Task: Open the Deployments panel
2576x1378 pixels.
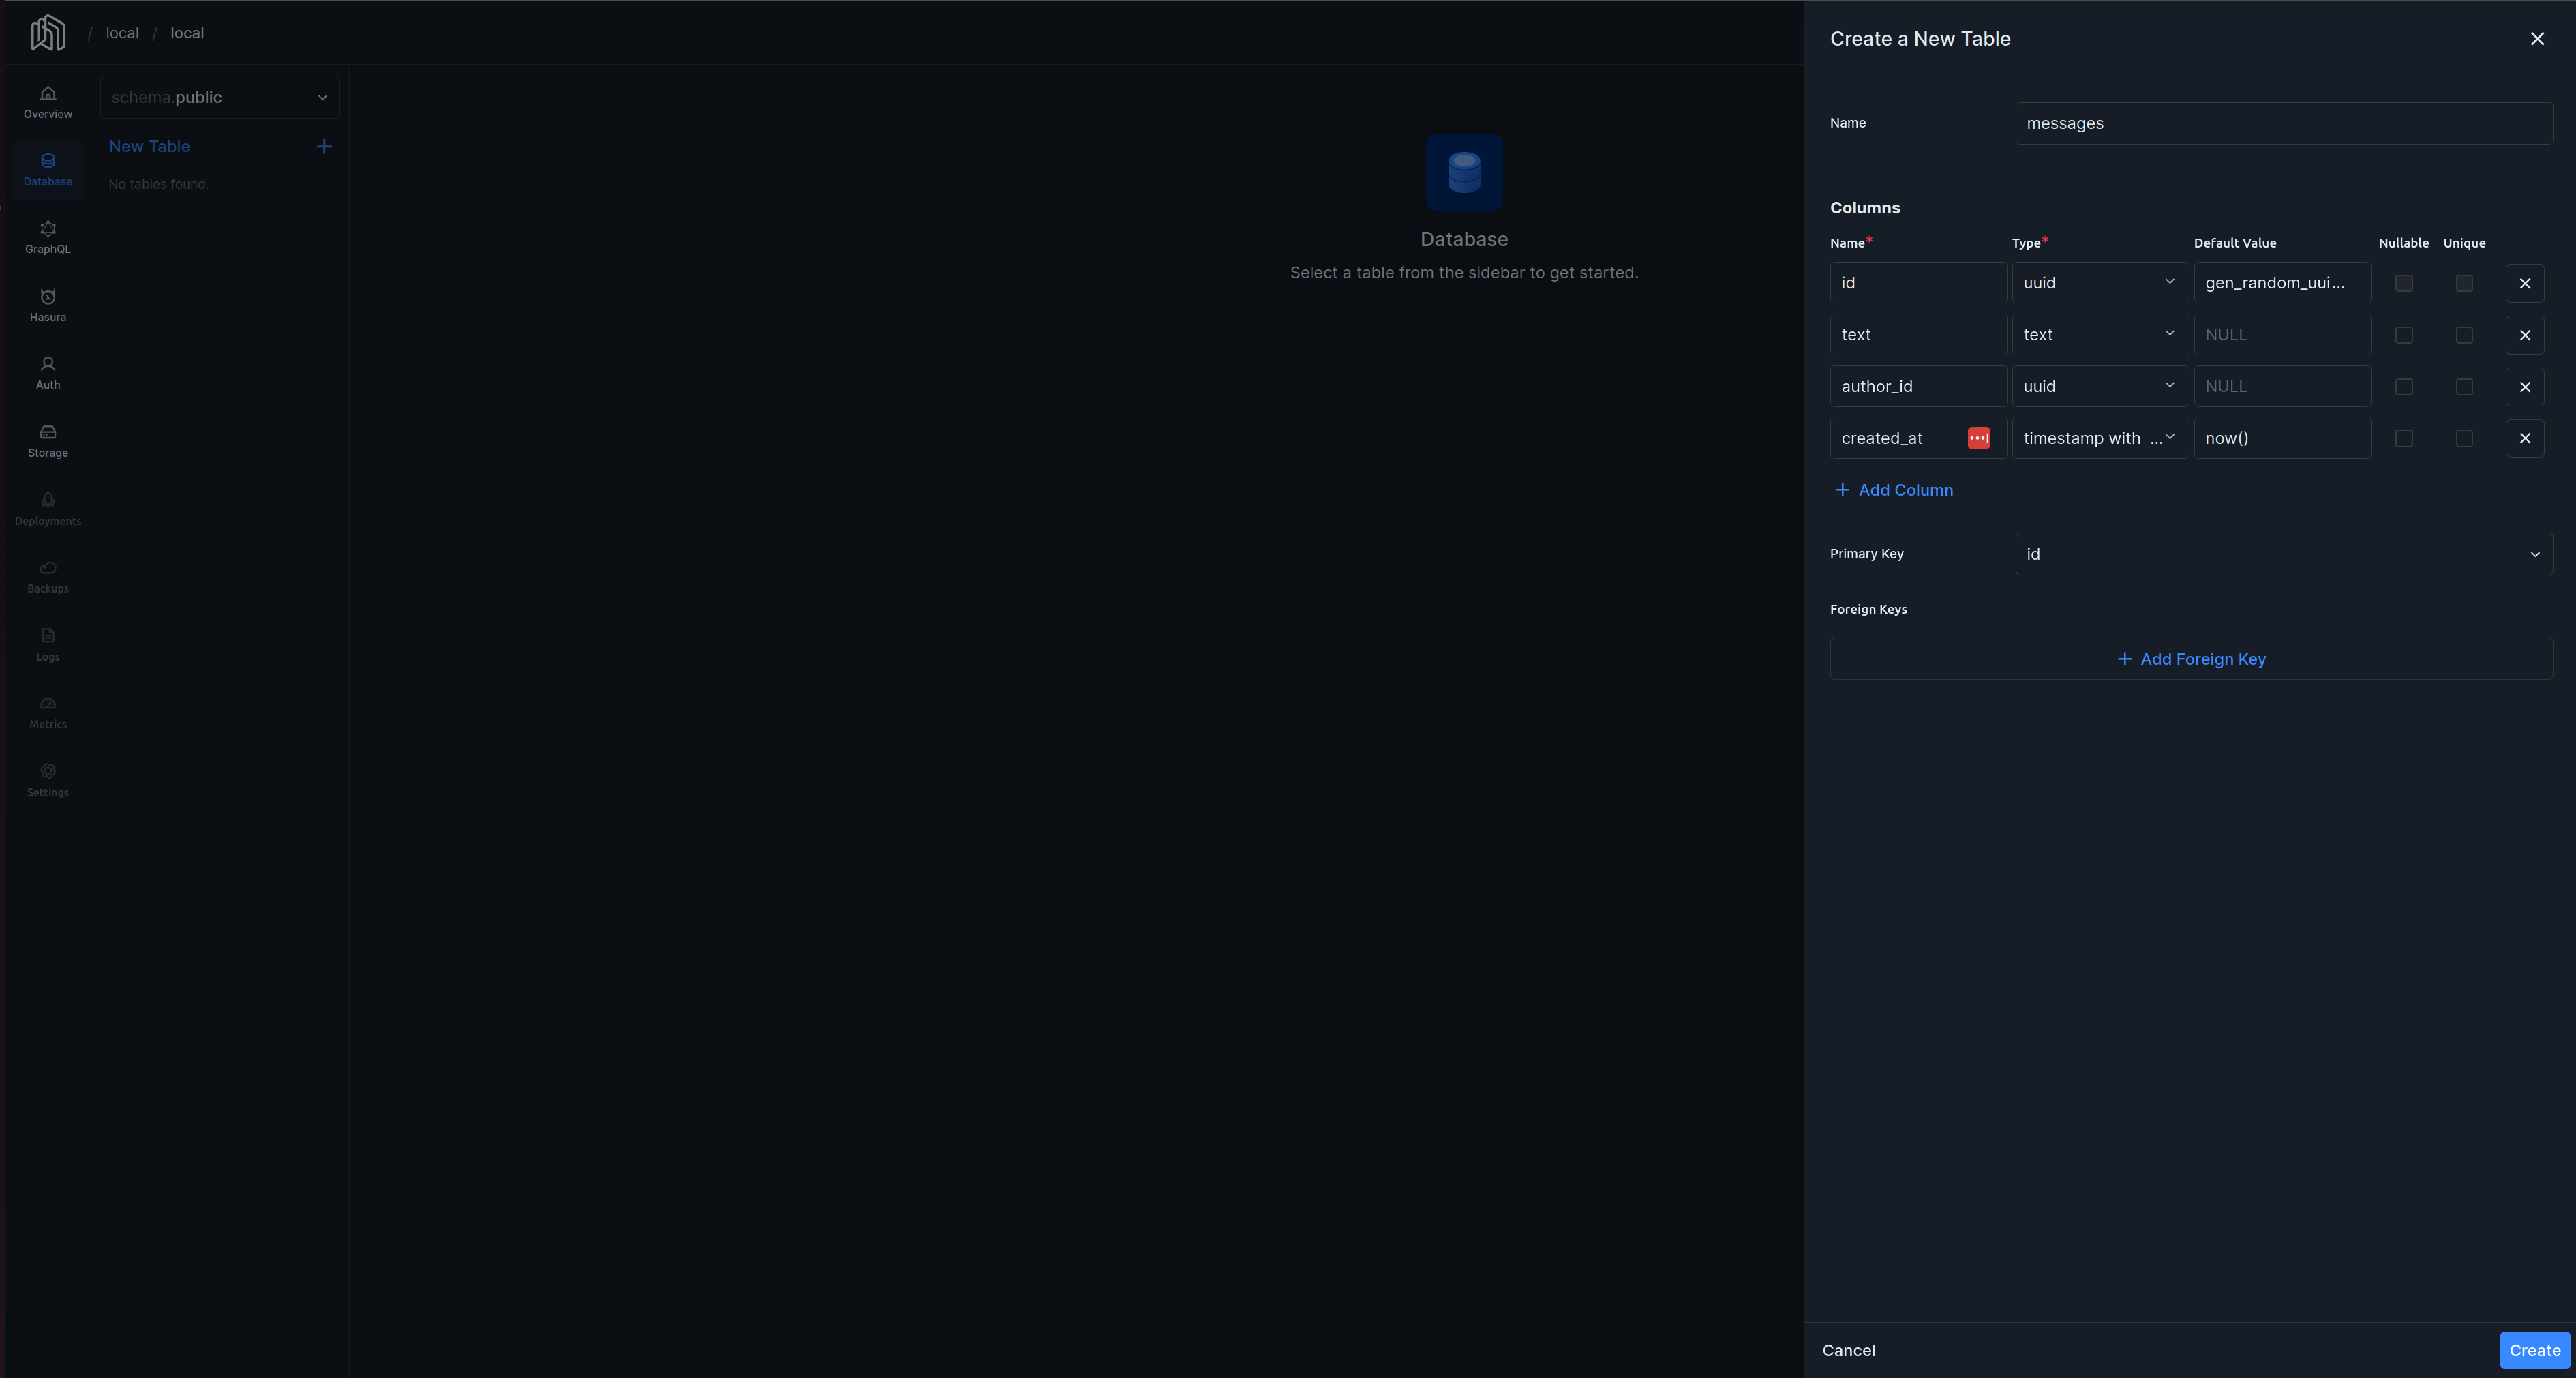Action: (x=47, y=508)
